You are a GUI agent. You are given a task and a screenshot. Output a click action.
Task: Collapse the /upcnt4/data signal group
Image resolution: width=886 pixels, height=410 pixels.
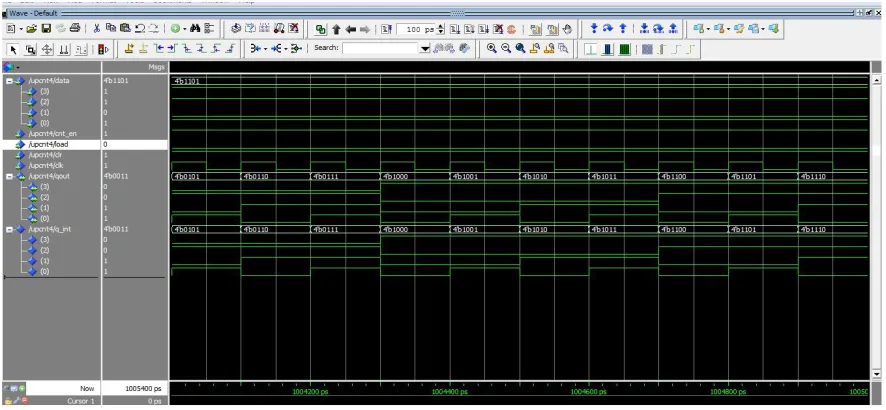(x=10, y=81)
